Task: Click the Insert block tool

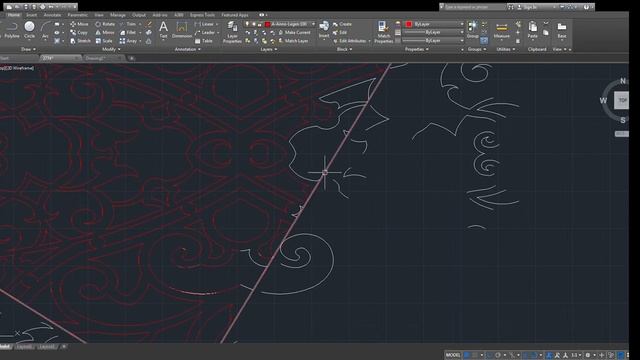Action: coord(324,30)
